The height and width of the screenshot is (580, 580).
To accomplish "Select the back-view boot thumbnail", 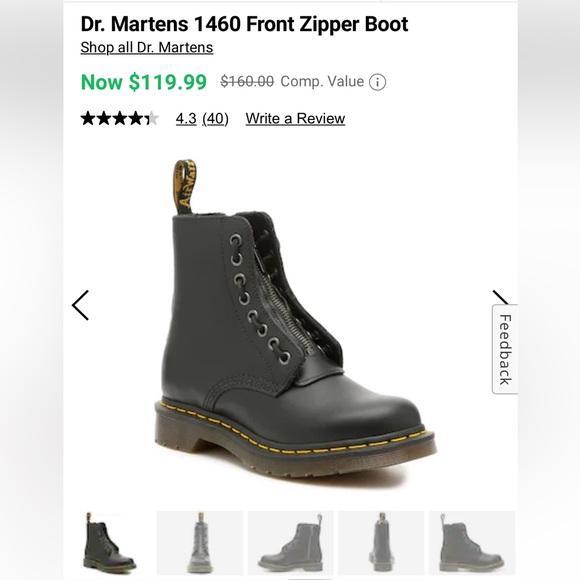I will pyautogui.click(x=381, y=543).
